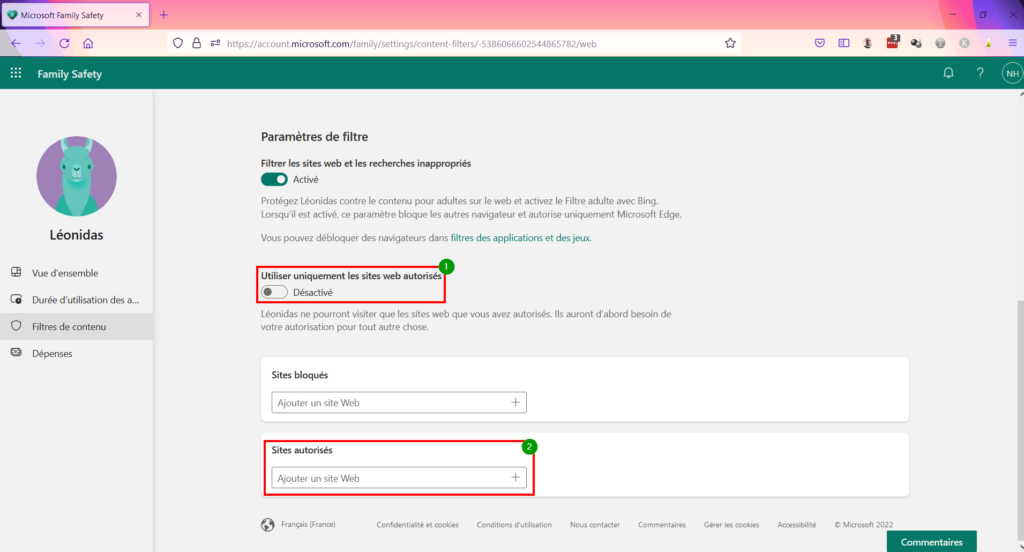Screen dimensions: 1024x552
Task: Bookmark this page with the star
Action: pos(730,43)
